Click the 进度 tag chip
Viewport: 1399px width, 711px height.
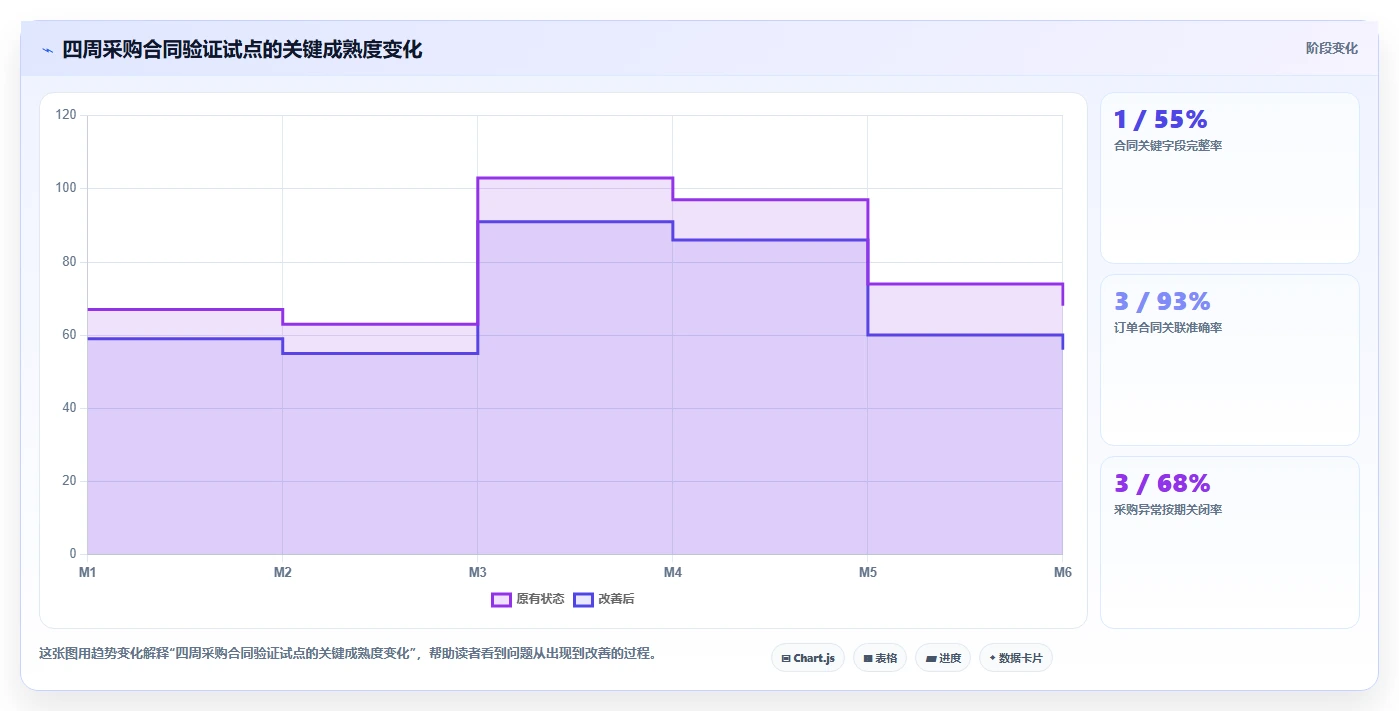943,658
